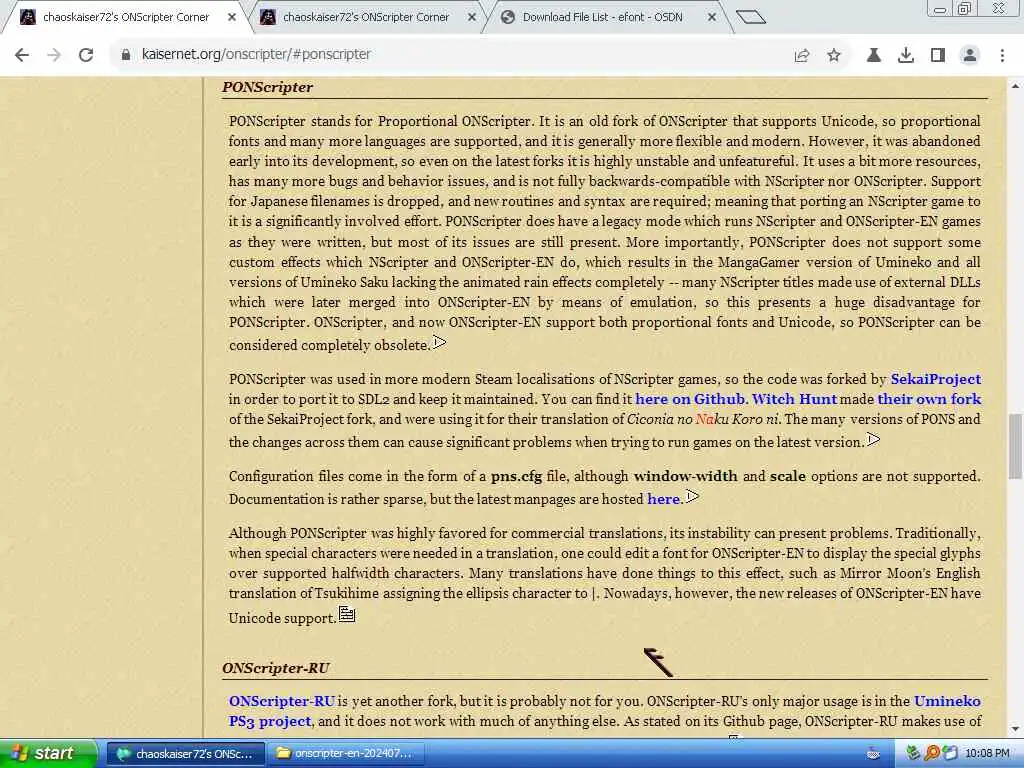Switch to first chaoskaiser72's ONScripter Corner tab
1024x768 pixels.
[127, 18]
